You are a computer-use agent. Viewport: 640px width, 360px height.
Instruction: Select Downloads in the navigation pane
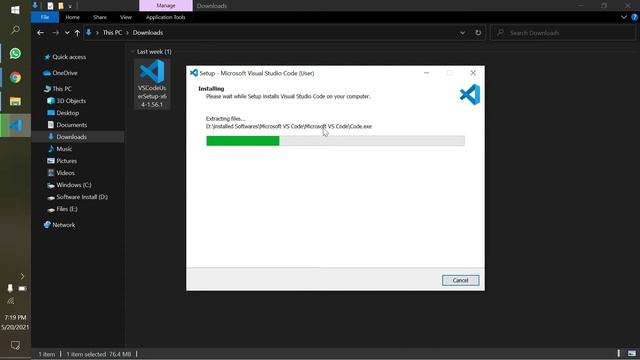point(71,137)
